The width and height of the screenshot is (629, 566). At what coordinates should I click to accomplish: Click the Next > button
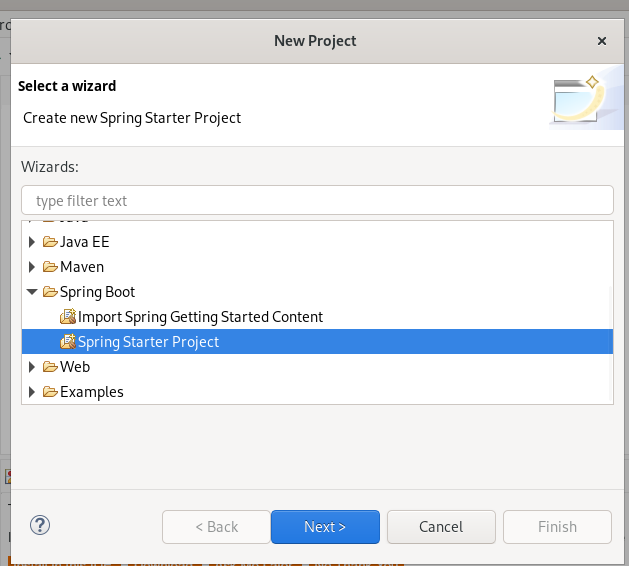pos(325,527)
